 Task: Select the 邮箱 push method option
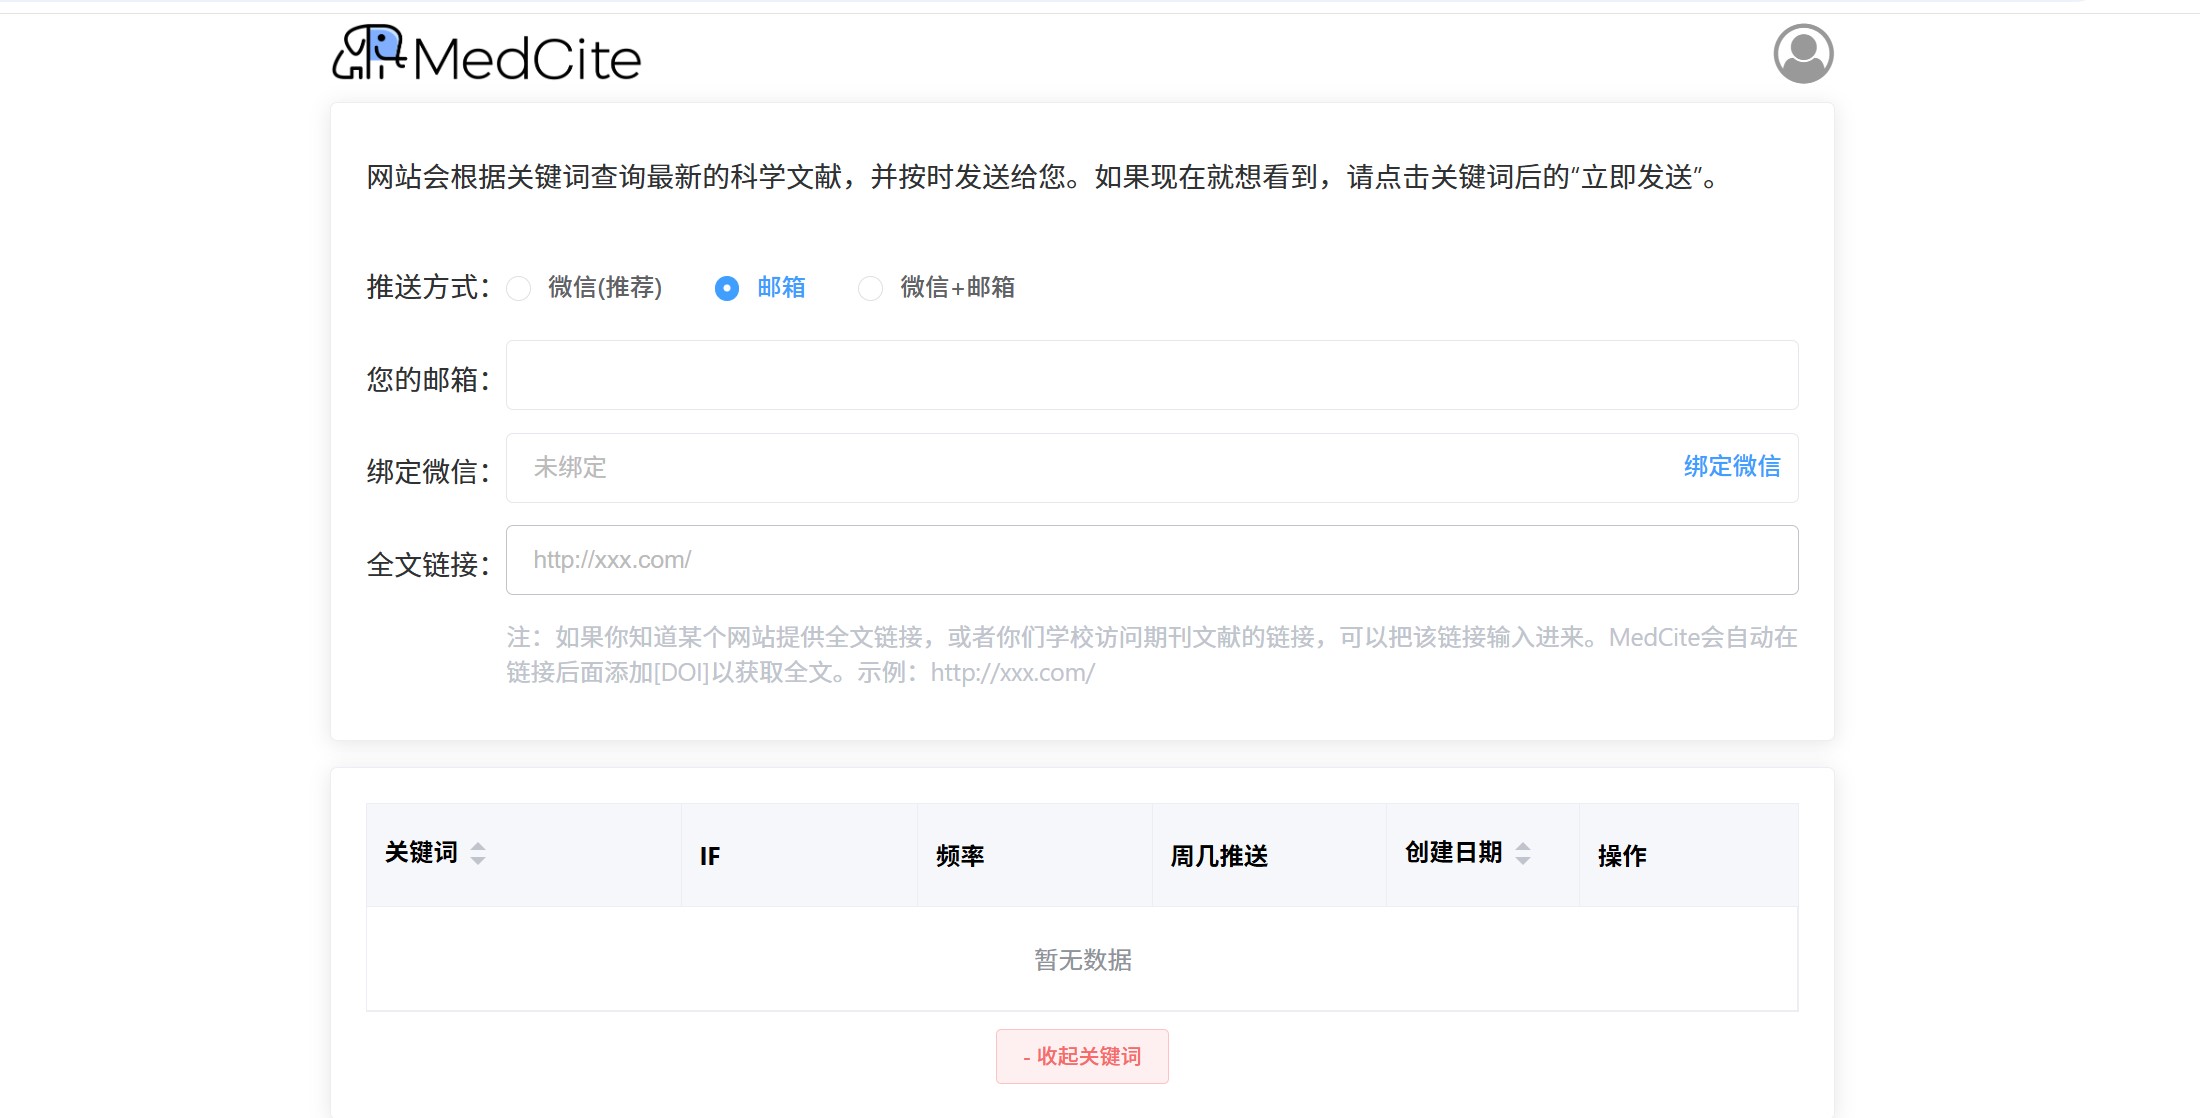[x=727, y=288]
